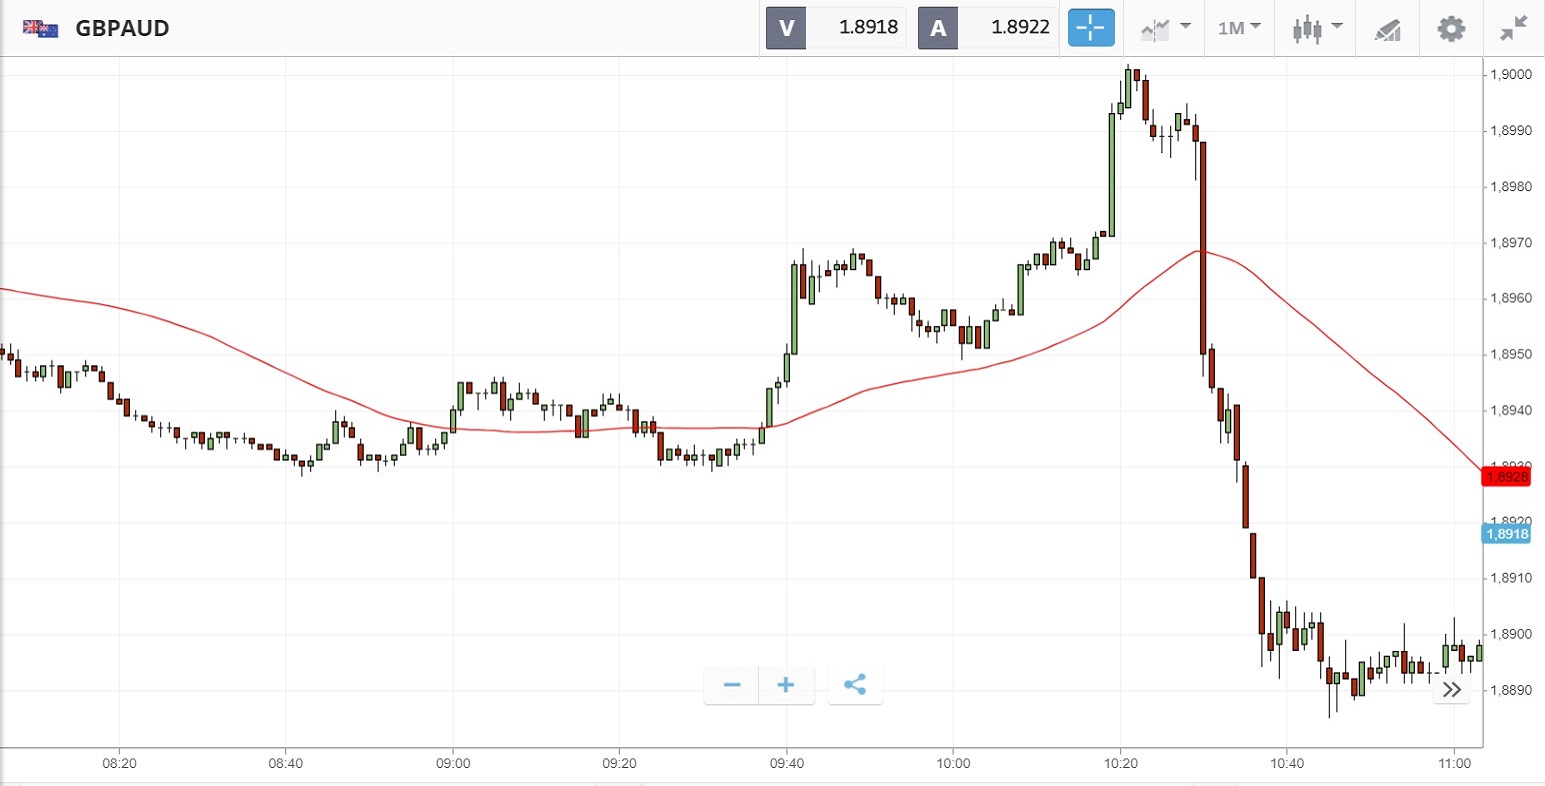The width and height of the screenshot is (1545, 786).
Task: Collapse the chart with the shrink arrows icon
Action: tap(1514, 28)
